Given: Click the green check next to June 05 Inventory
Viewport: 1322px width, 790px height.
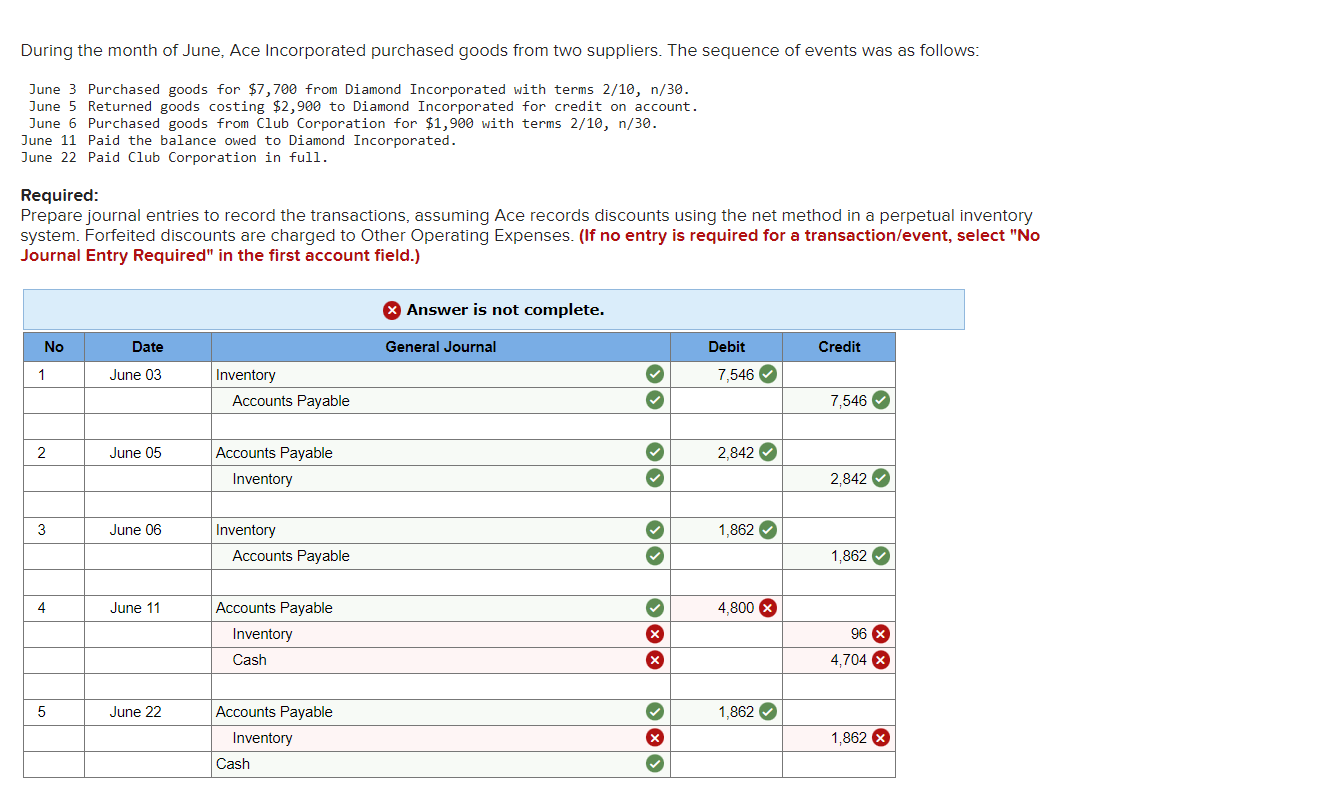Looking at the screenshot, I should [x=653, y=478].
